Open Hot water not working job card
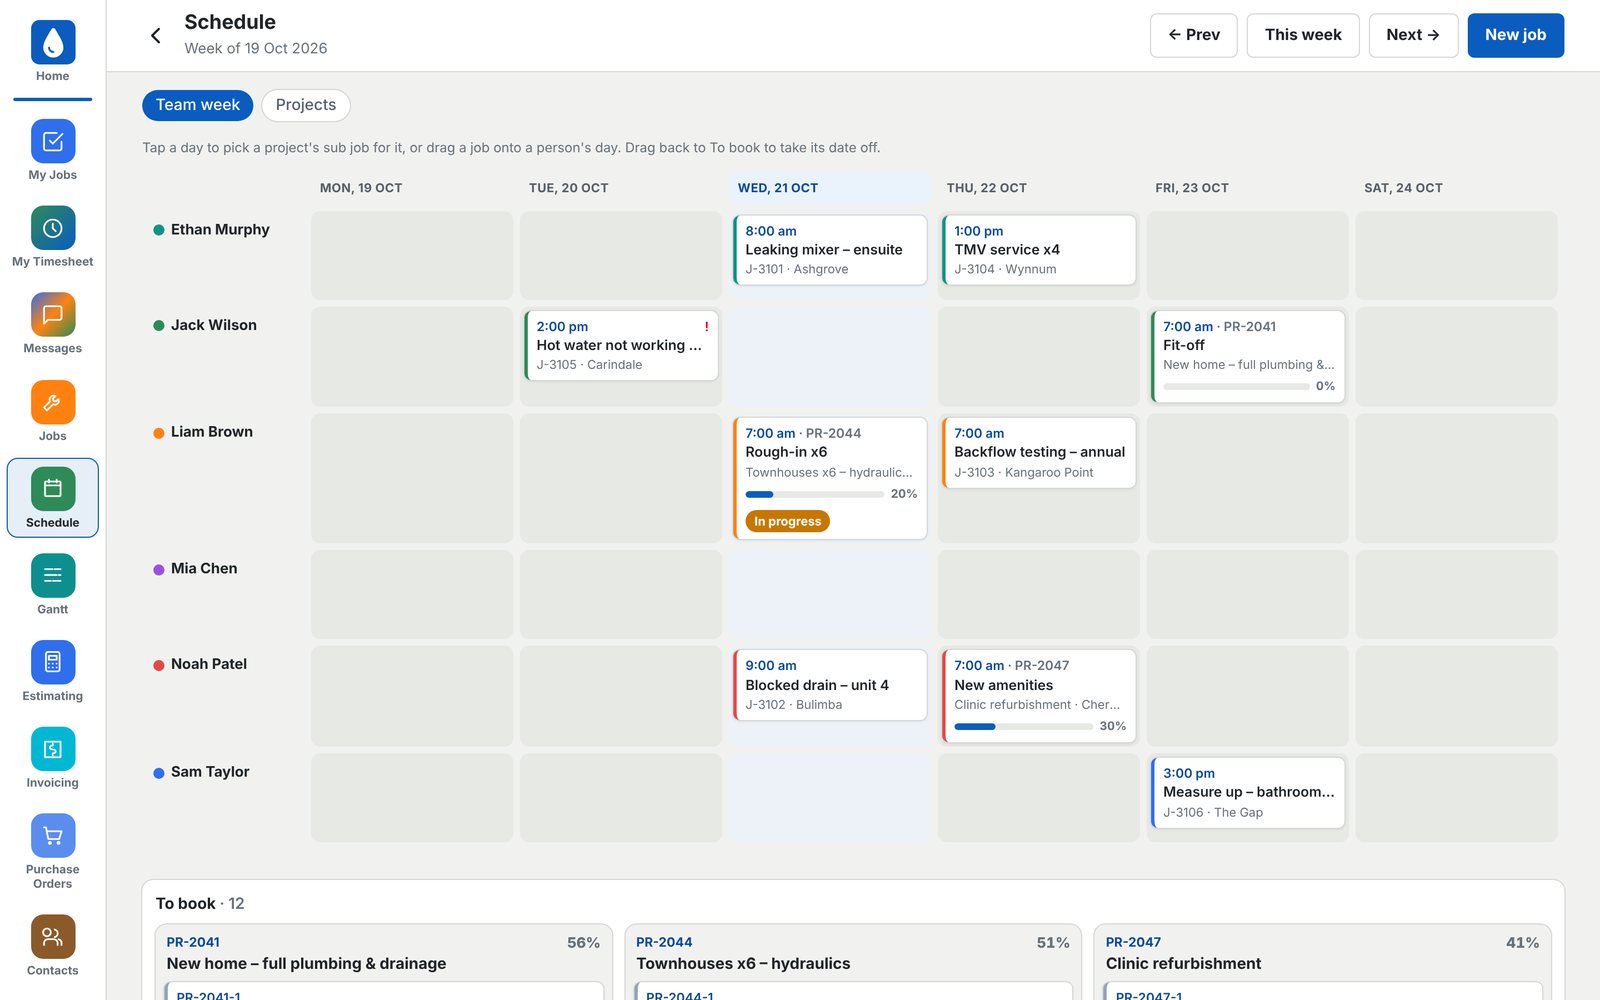Image resolution: width=1600 pixels, height=1000 pixels. pos(621,346)
